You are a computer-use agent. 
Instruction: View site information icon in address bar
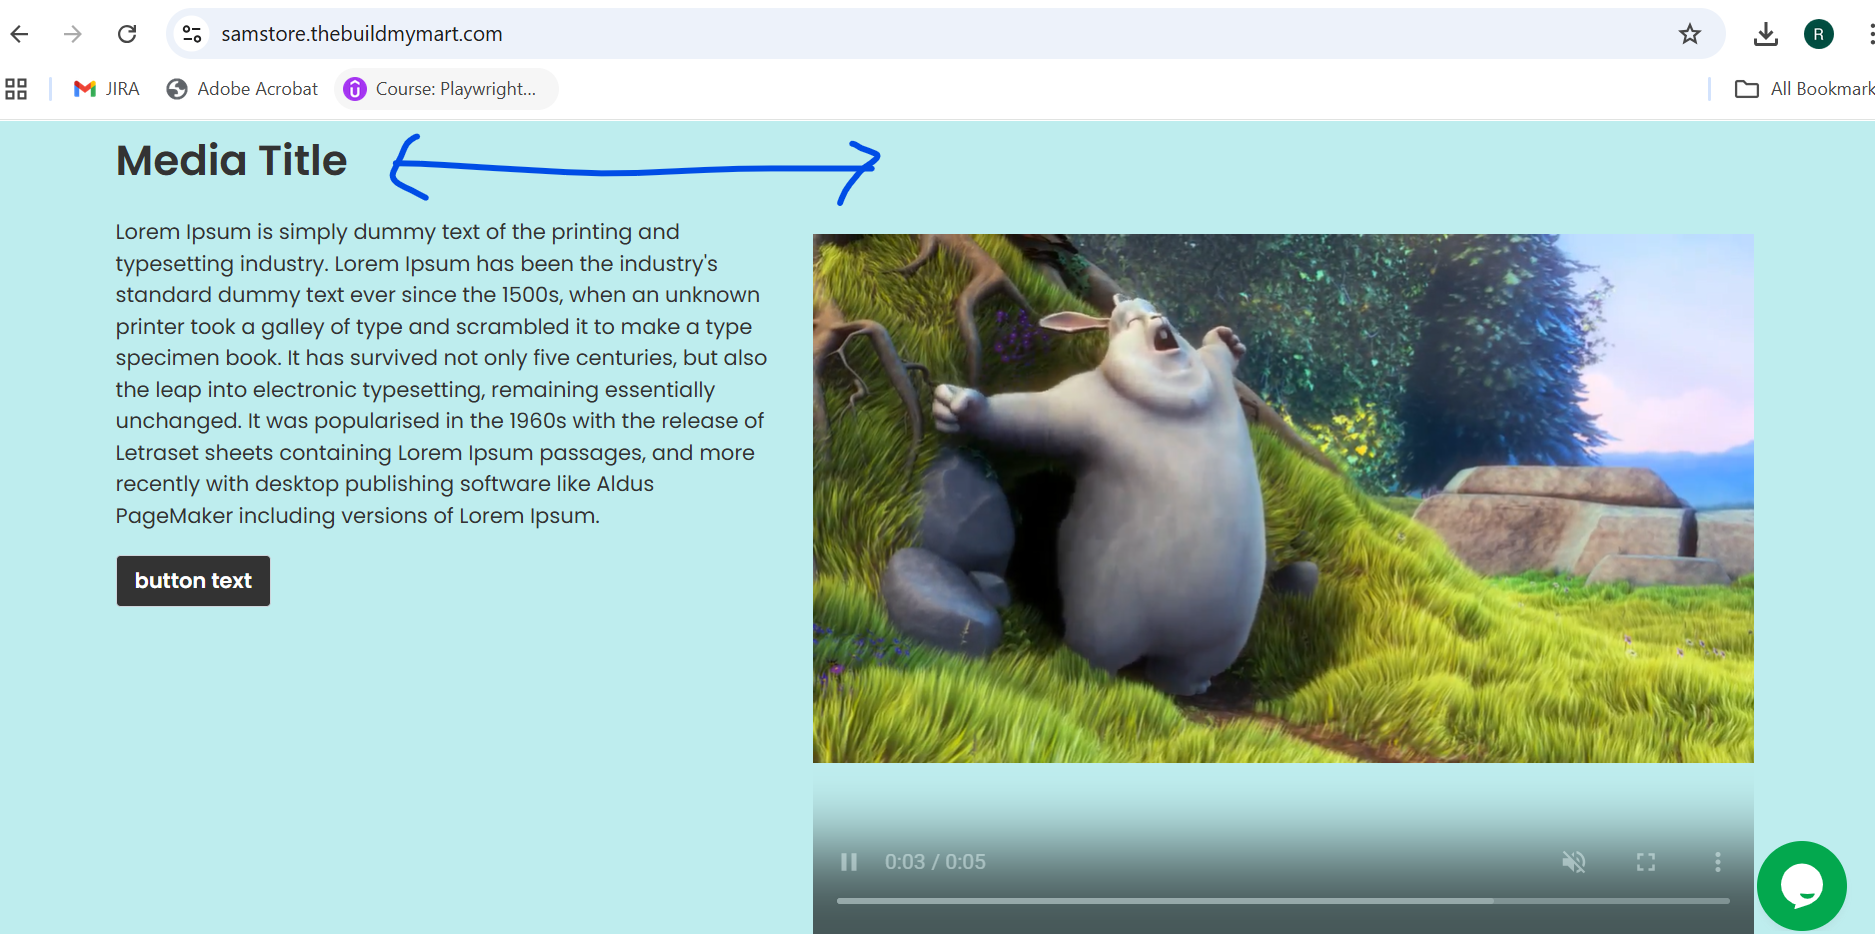[192, 34]
